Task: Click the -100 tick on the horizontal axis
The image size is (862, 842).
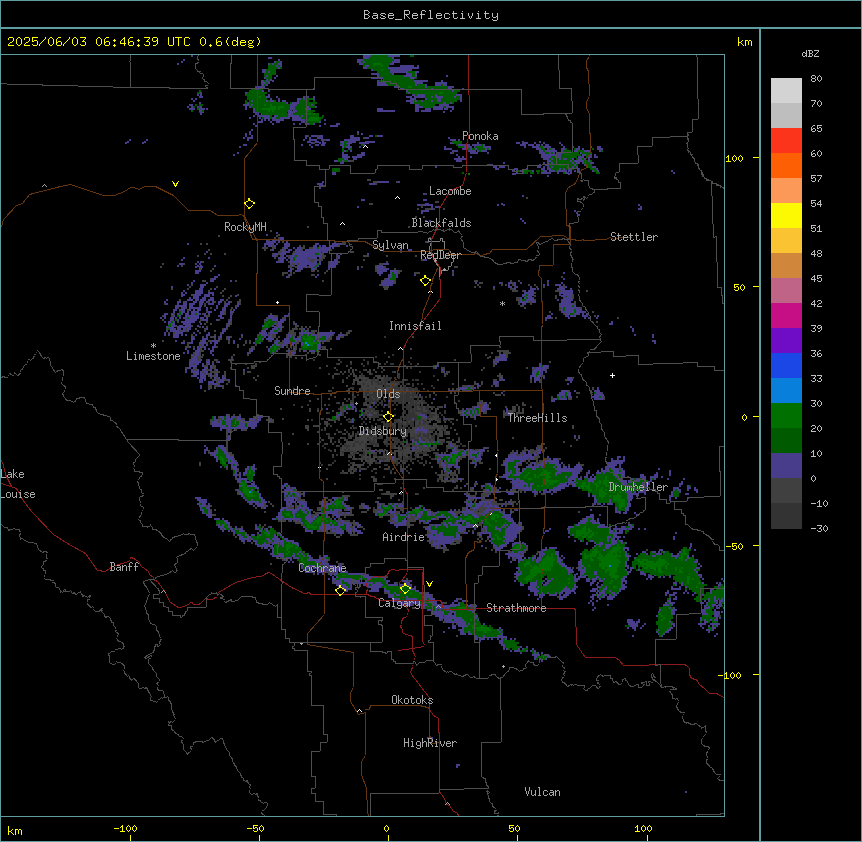Action: (x=126, y=828)
